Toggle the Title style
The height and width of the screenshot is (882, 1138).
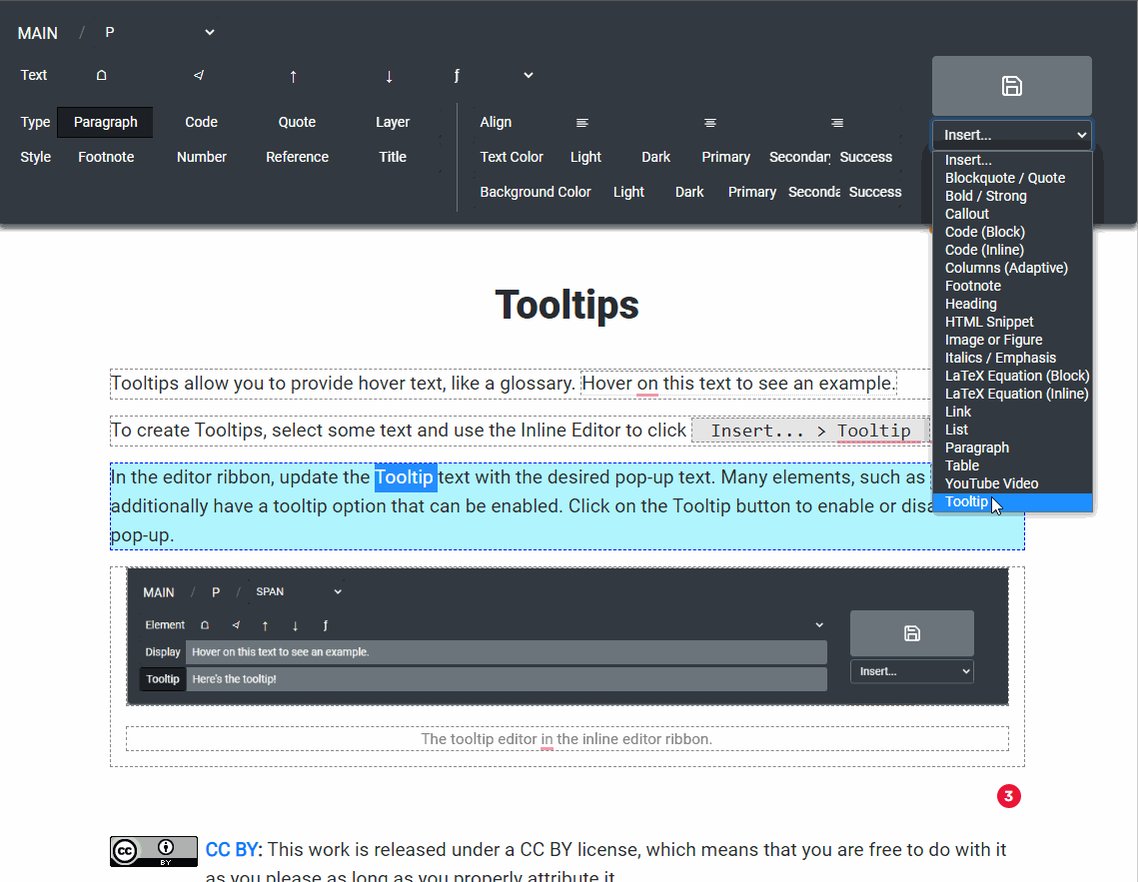393,157
